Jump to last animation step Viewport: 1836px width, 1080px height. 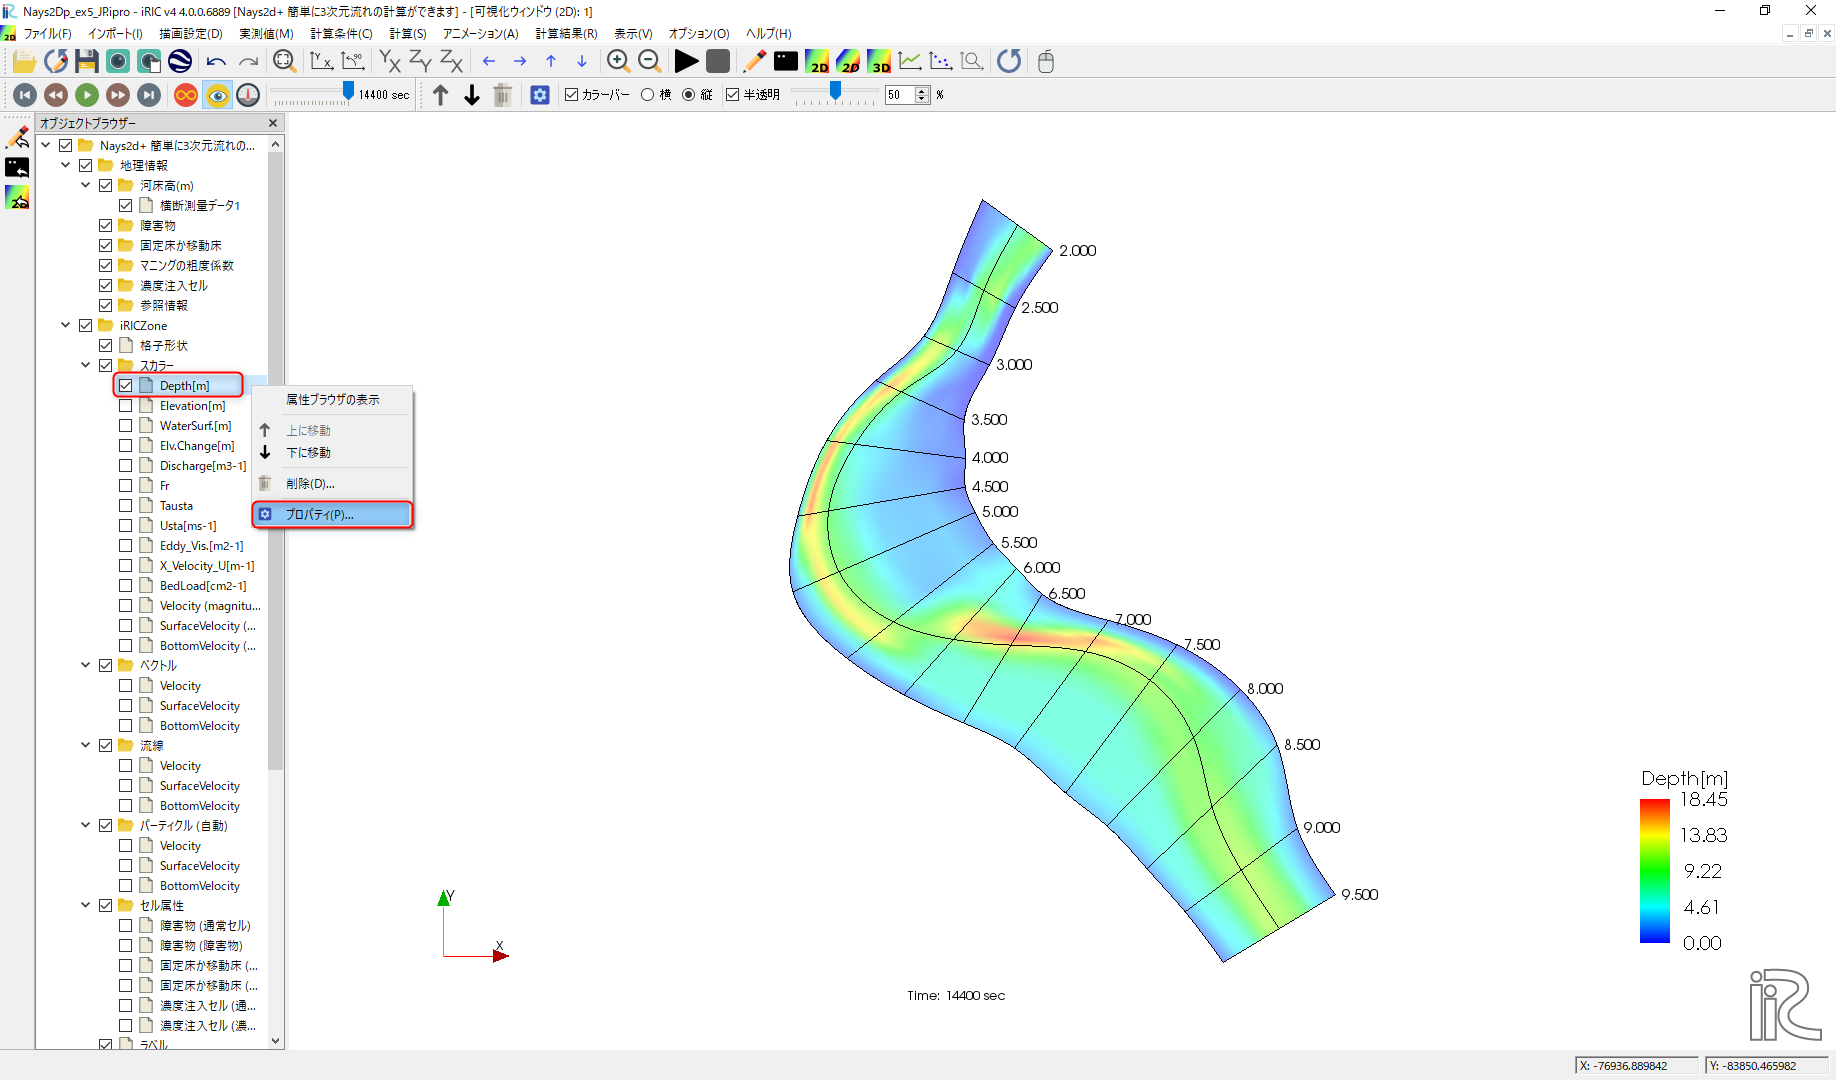coord(149,95)
